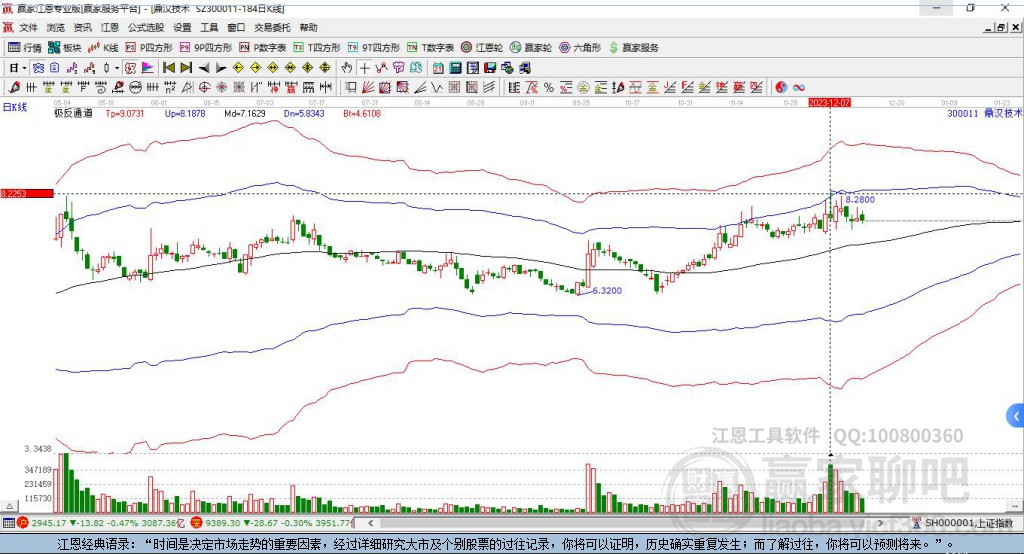Jump to the first bar

pyautogui.click(x=168, y=68)
